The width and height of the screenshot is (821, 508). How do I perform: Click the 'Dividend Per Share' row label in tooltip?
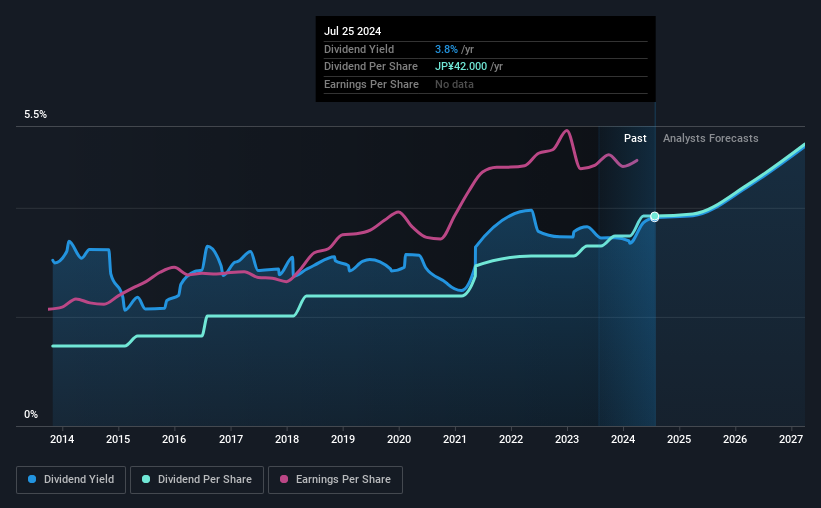tap(371, 67)
